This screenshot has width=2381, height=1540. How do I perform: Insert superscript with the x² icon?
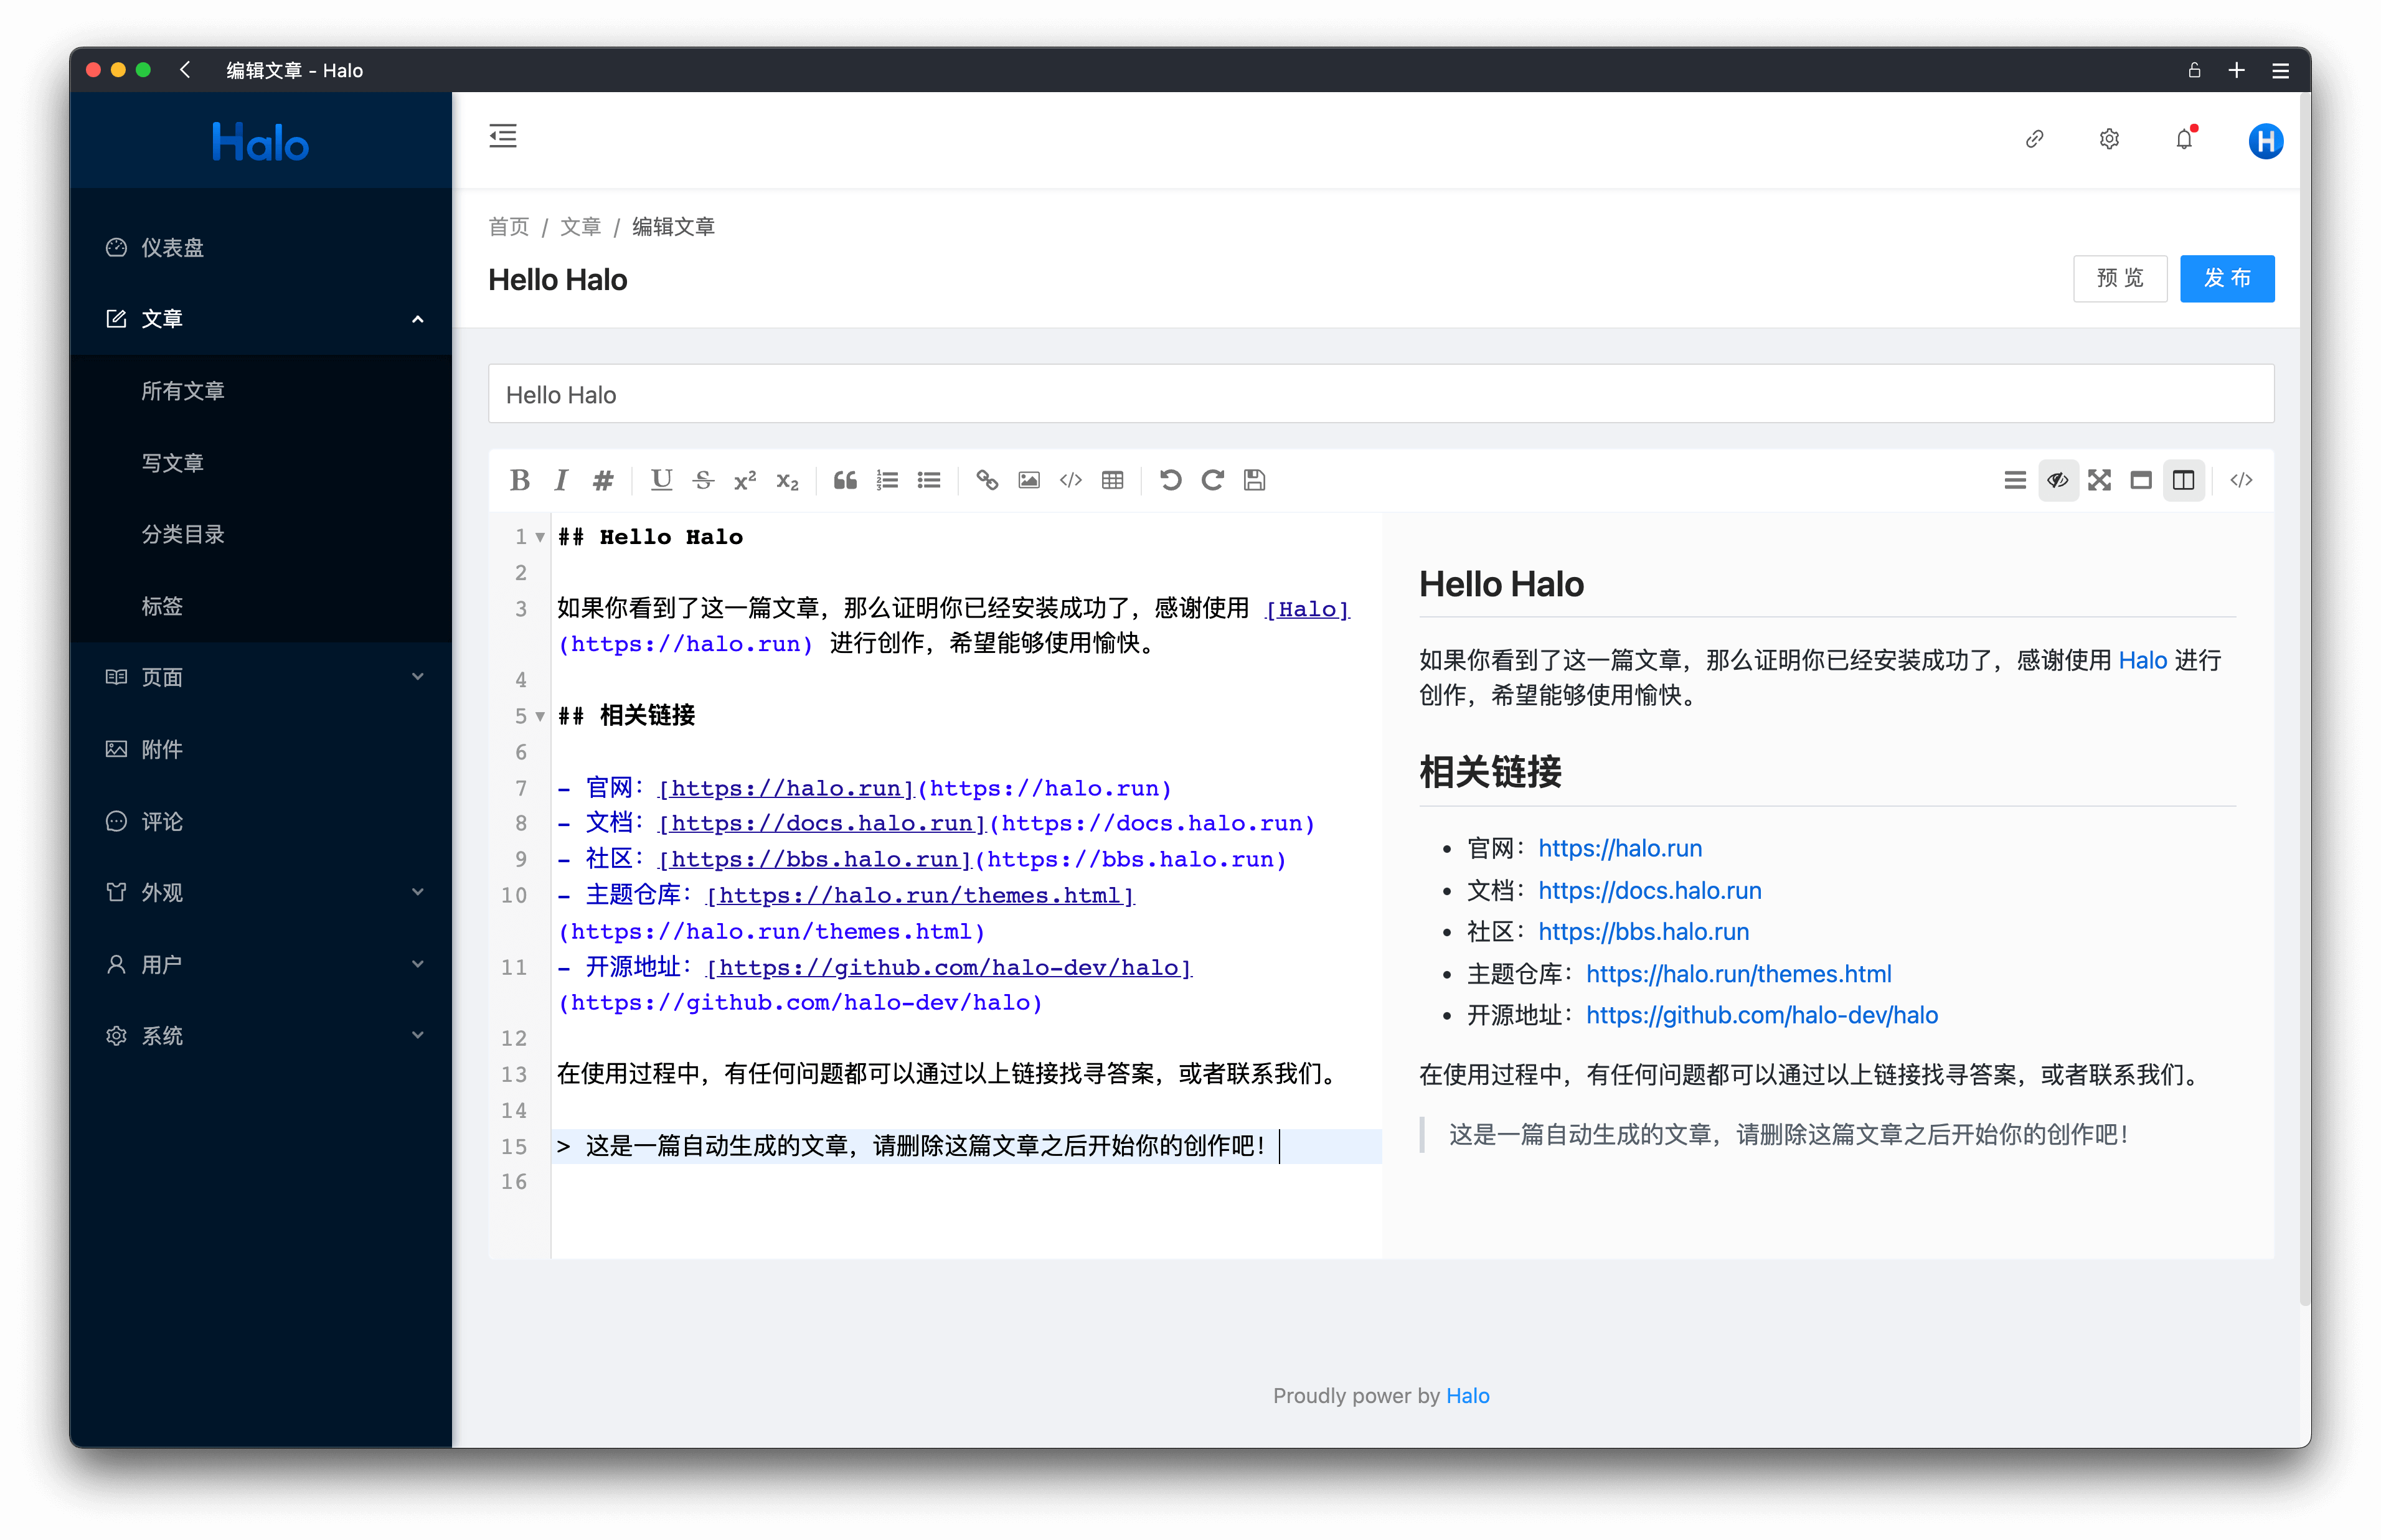(745, 480)
